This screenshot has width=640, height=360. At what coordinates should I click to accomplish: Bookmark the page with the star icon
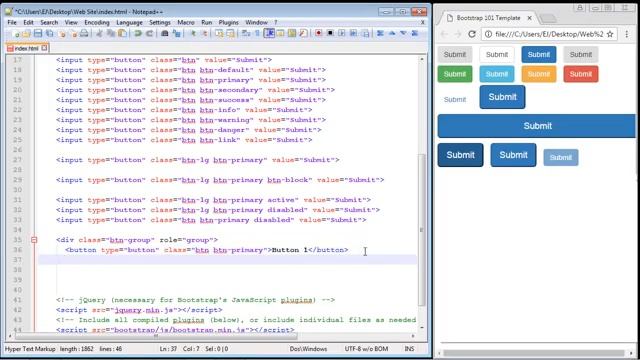point(610,34)
